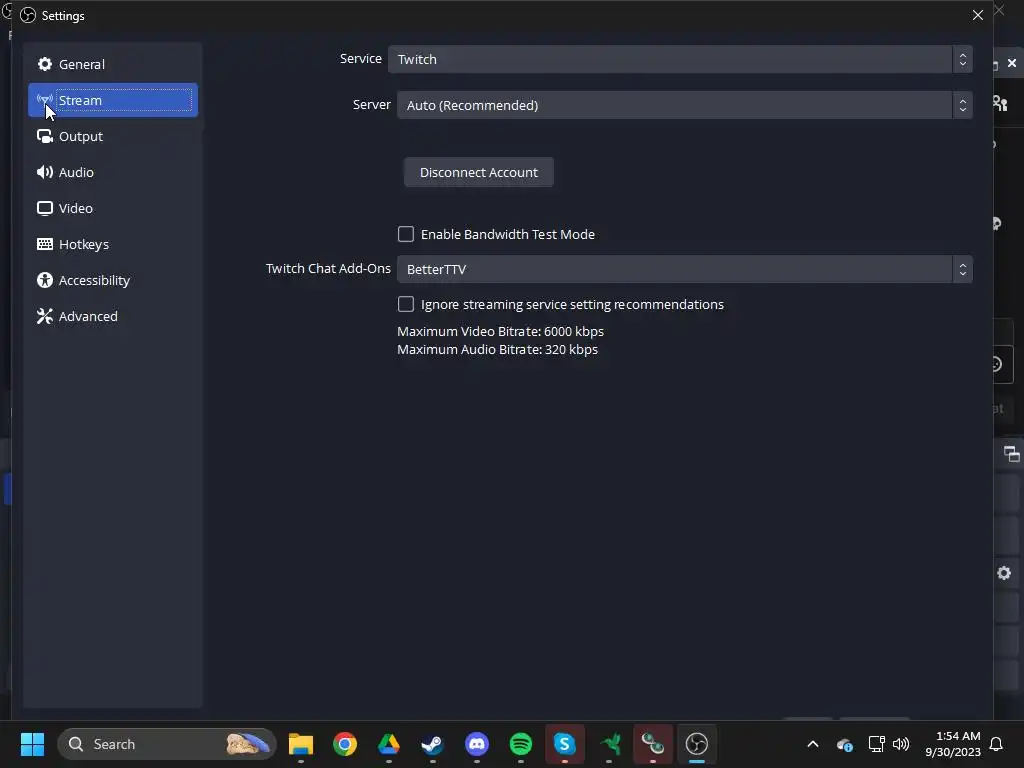Open the General settings section
The height and width of the screenshot is (768, 1024).
pyautogui.click(x=112, y=64)
